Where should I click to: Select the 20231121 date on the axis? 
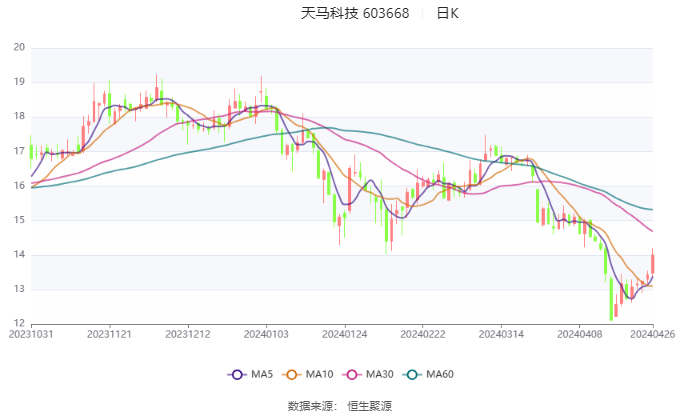[110, 335]
